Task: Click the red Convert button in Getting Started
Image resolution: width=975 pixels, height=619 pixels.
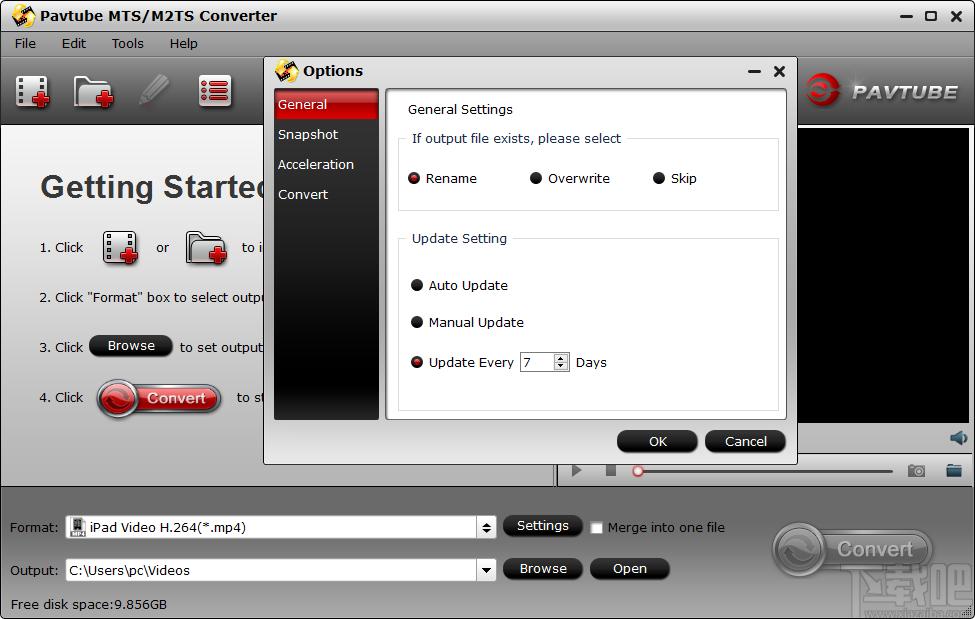Action: [x=159, y=398]
